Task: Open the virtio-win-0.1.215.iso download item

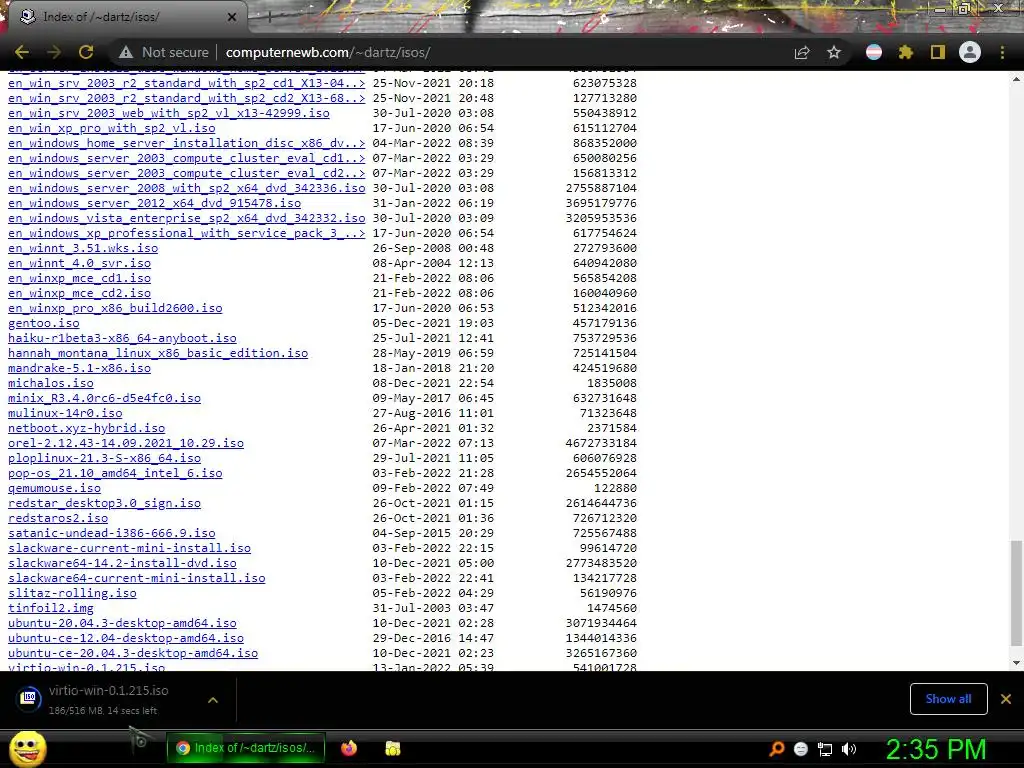Action: [x=108, y=699]
